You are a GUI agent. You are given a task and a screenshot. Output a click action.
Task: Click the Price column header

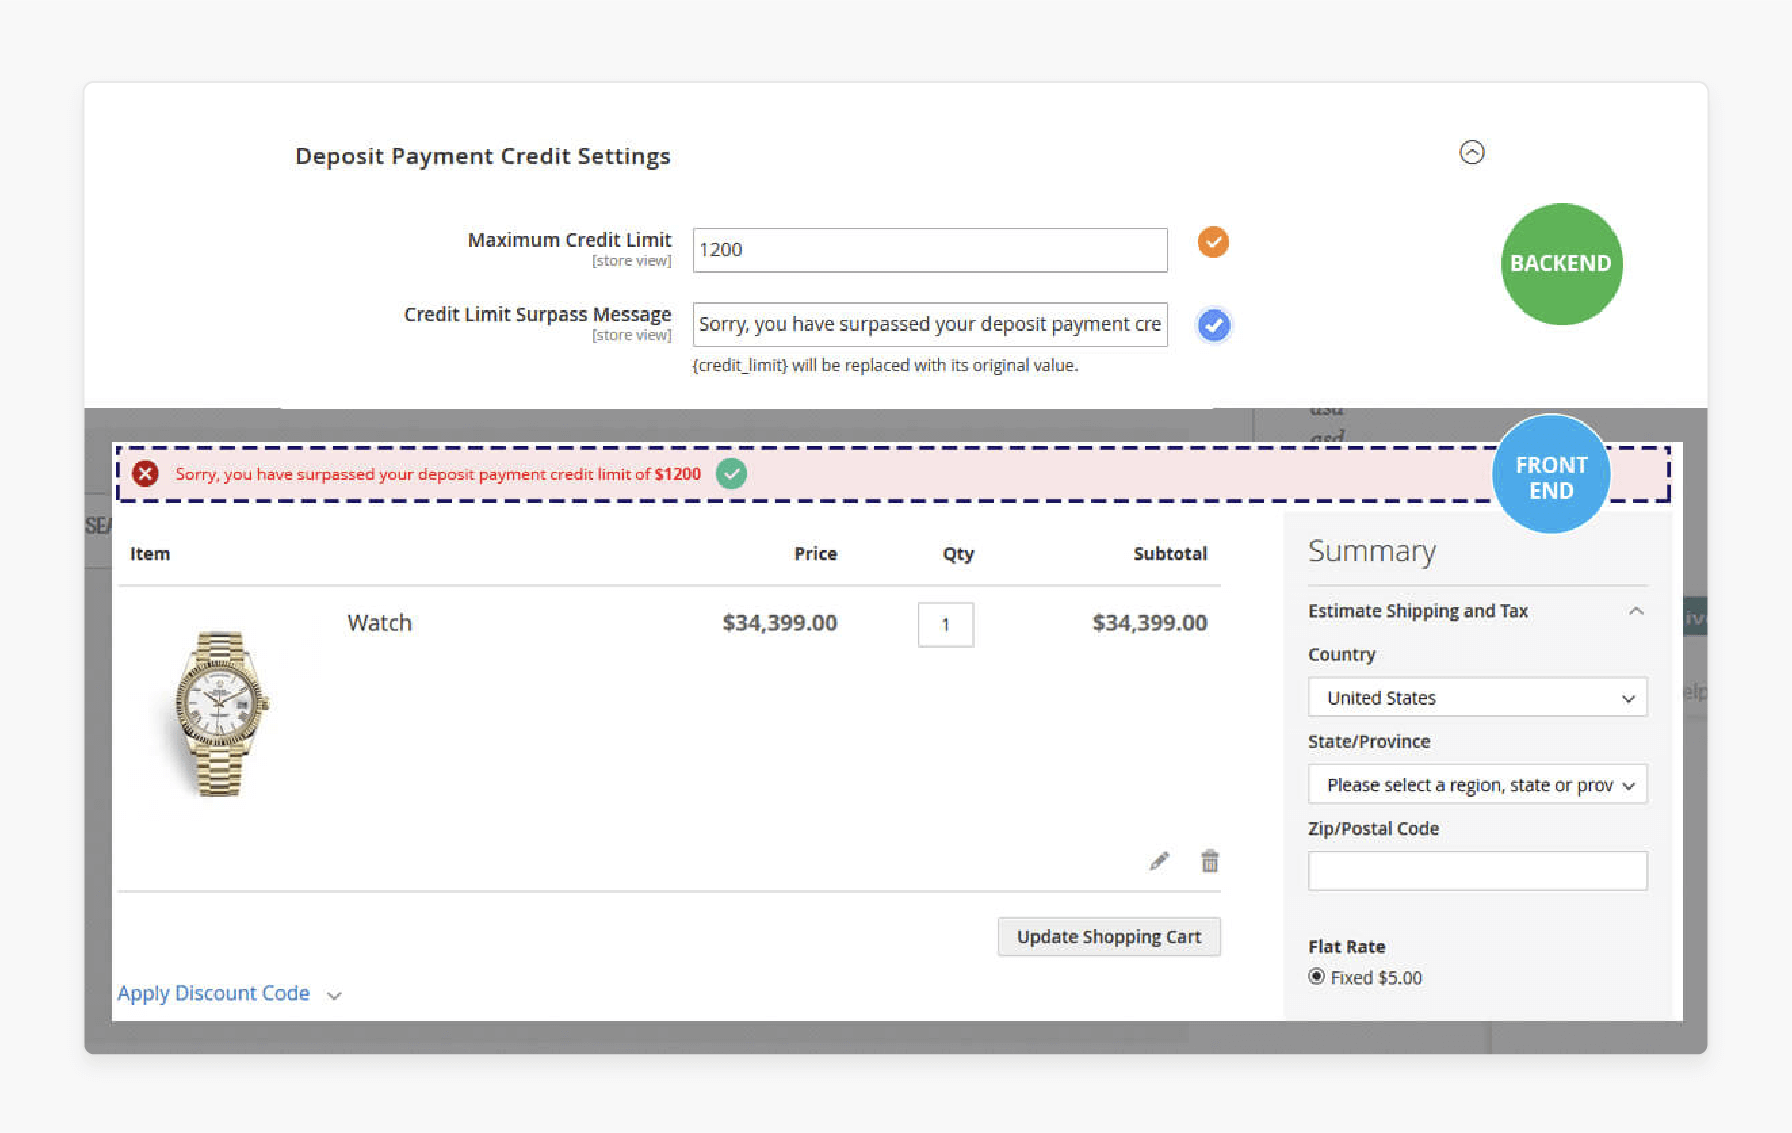tap(815, 554)
